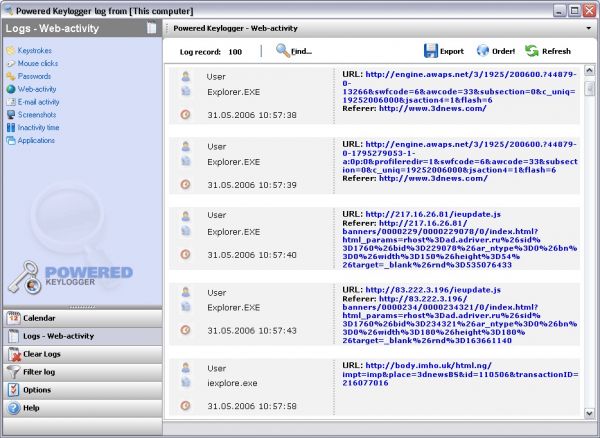Open the Inactivity time link

pos(38,128)
